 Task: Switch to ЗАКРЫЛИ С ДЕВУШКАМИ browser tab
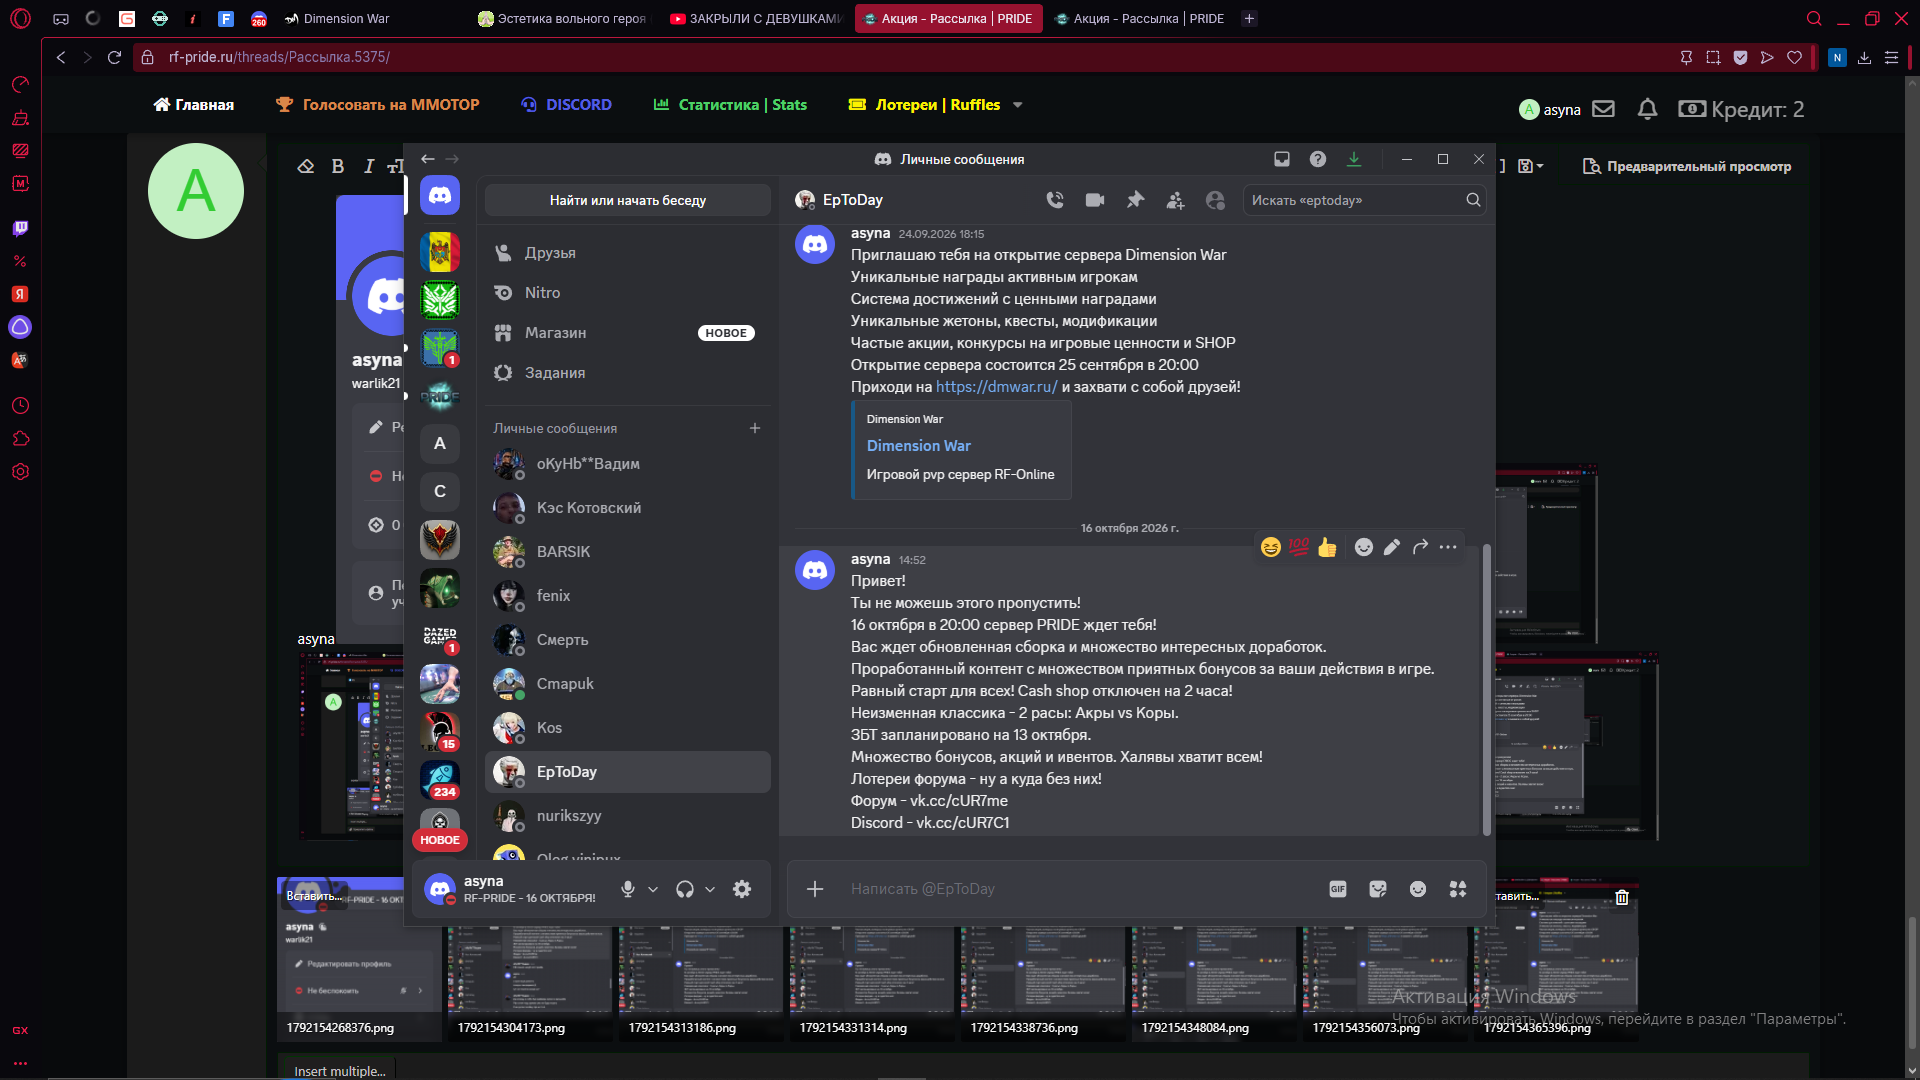(x=756, y=18)
